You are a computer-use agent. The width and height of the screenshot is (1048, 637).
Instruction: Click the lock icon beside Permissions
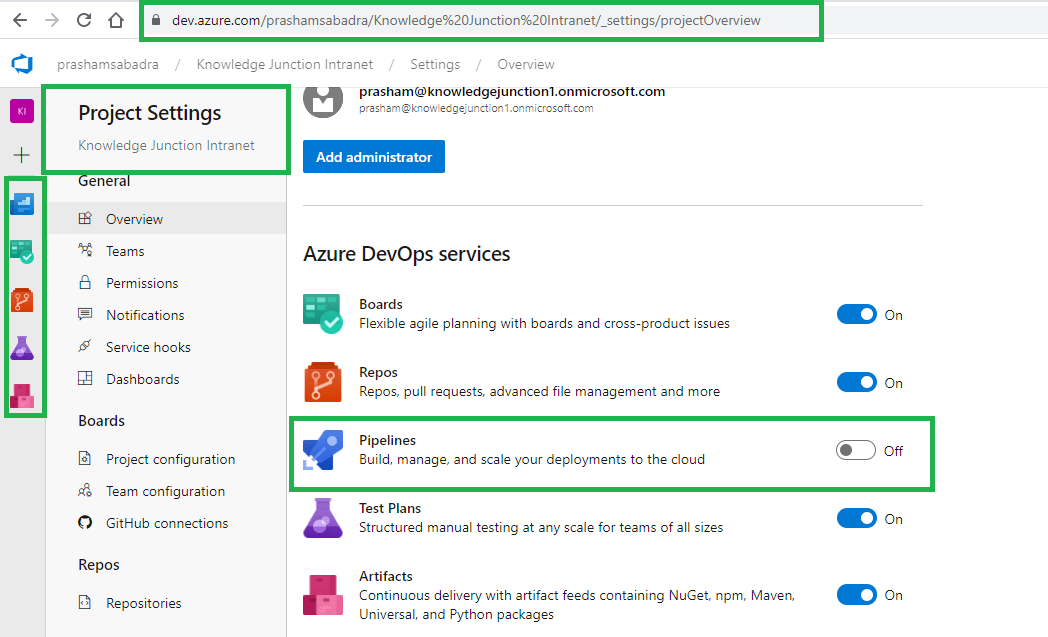(85, 282)
